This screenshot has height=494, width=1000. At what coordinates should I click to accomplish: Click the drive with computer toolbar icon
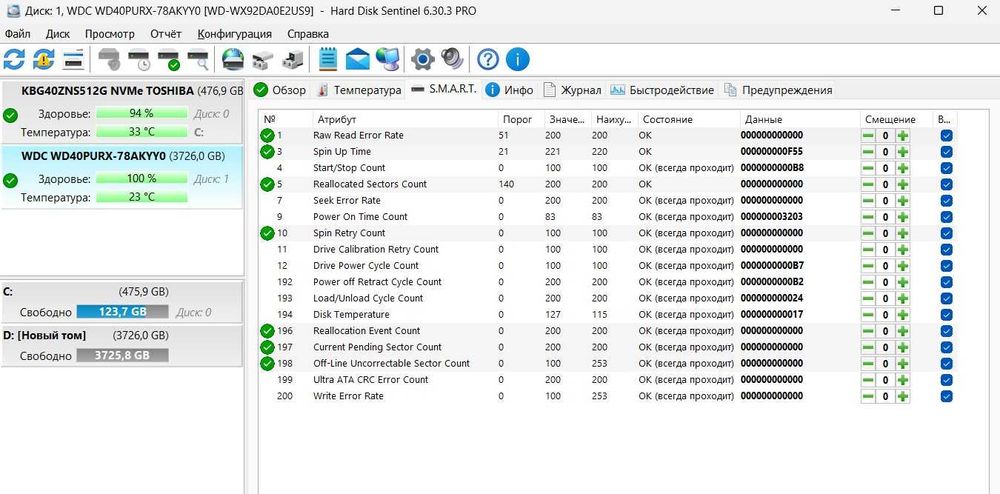click(x=293, y=60)
